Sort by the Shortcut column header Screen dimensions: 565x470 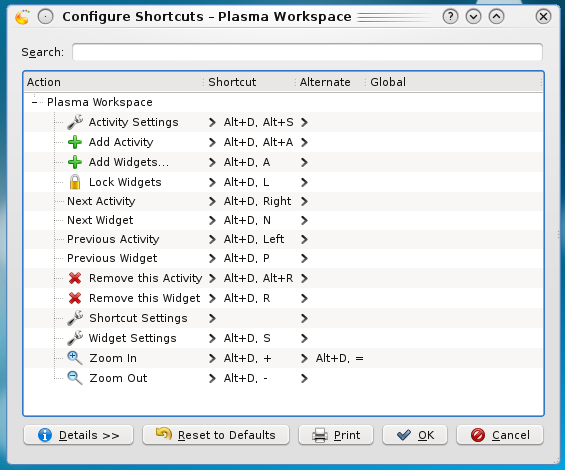[249, 82]
